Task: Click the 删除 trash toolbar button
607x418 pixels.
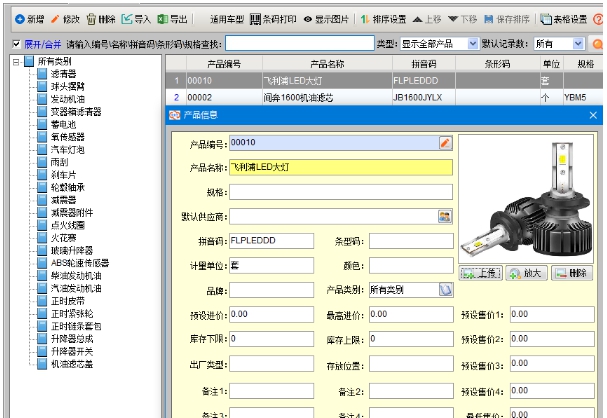Action: [x=101, y=19]
